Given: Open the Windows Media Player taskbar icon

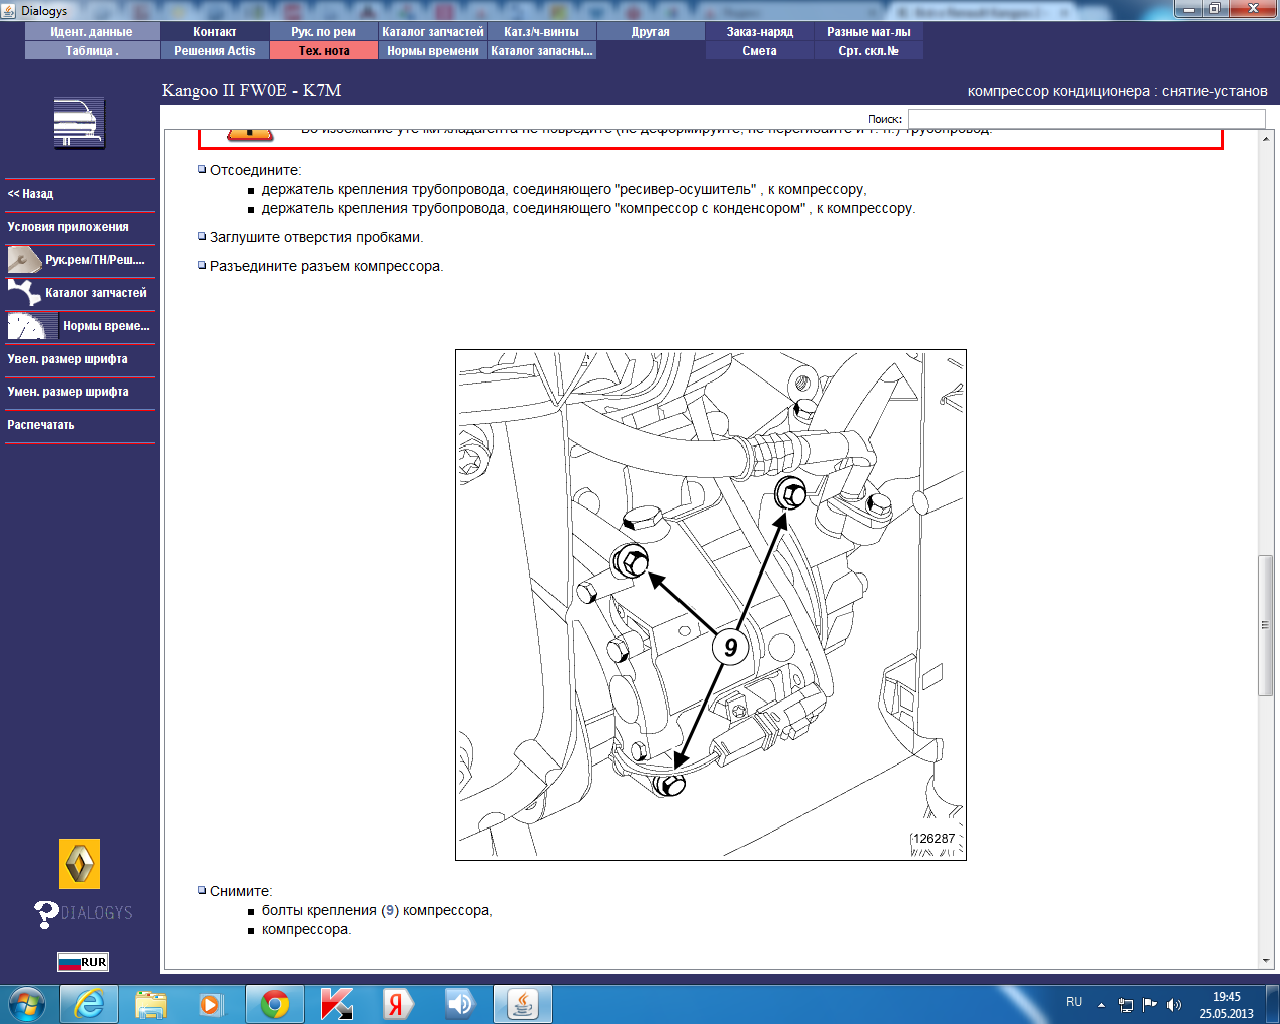Looking at the screenshot, I should (211, 1004).
